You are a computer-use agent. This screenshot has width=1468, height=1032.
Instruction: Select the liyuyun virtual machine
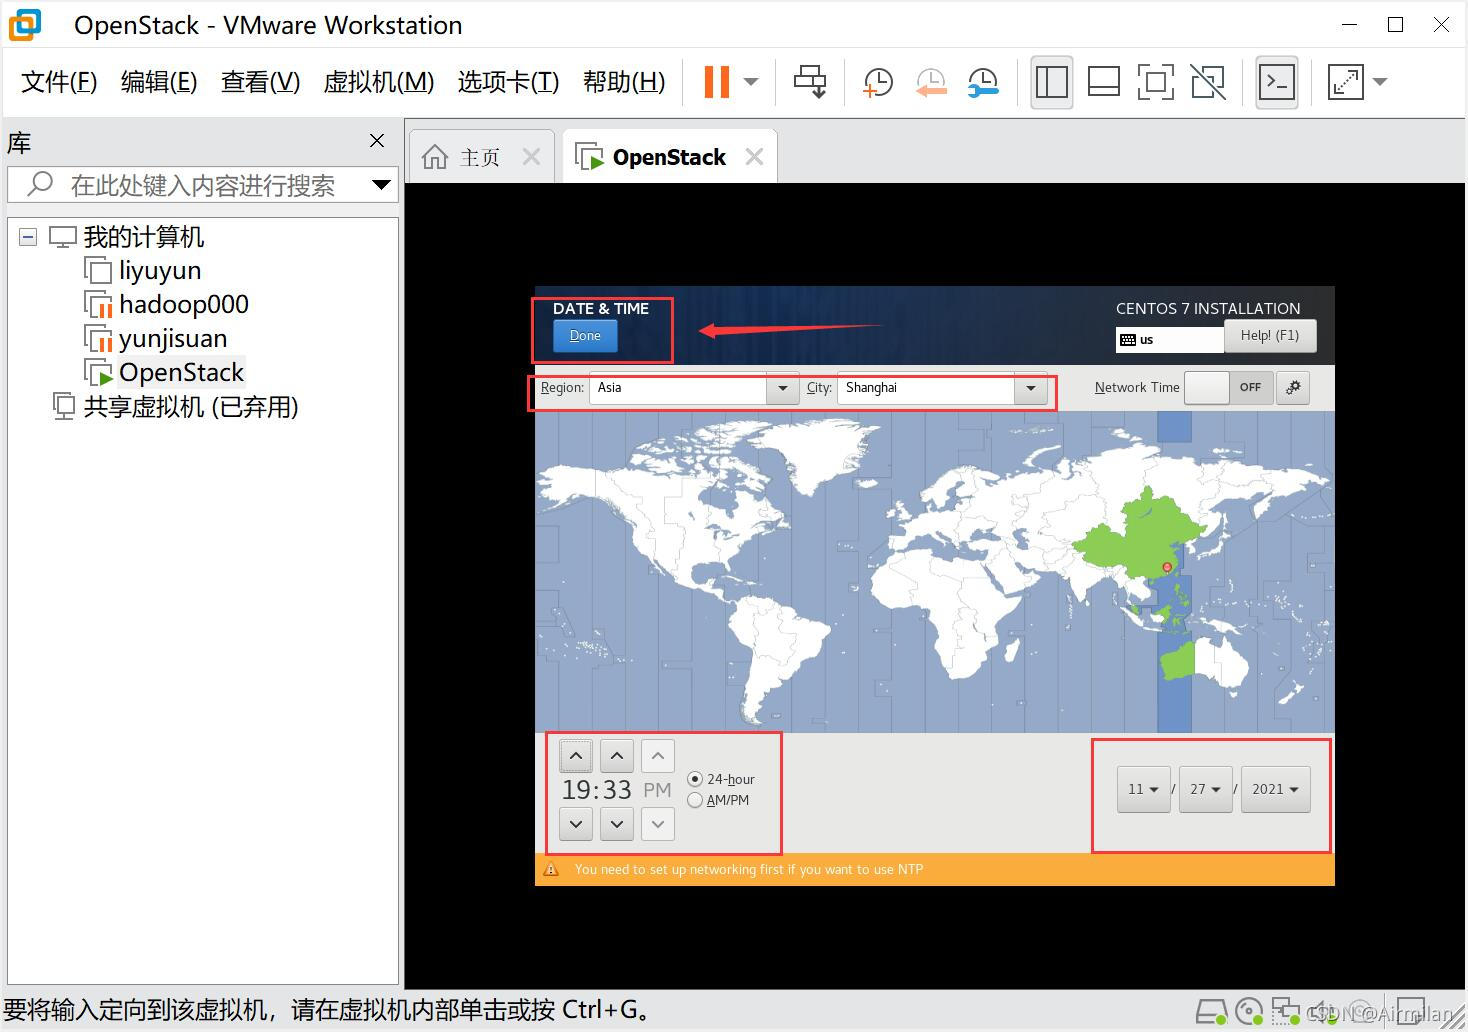(160, 271)
